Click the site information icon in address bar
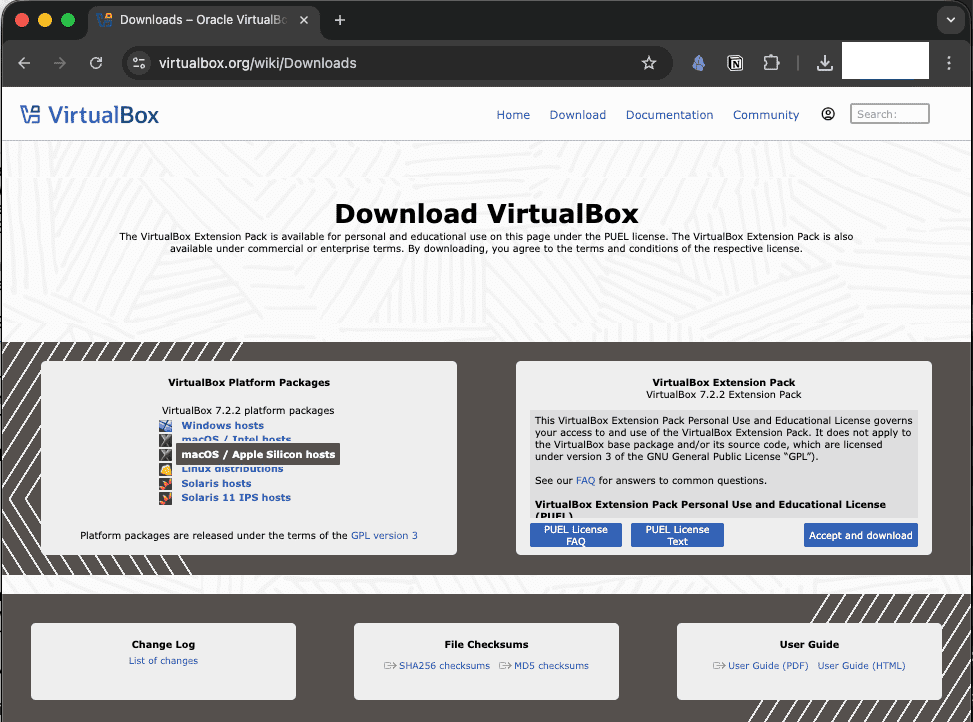Screen dimensions: 973x722 tap(139, 63)
